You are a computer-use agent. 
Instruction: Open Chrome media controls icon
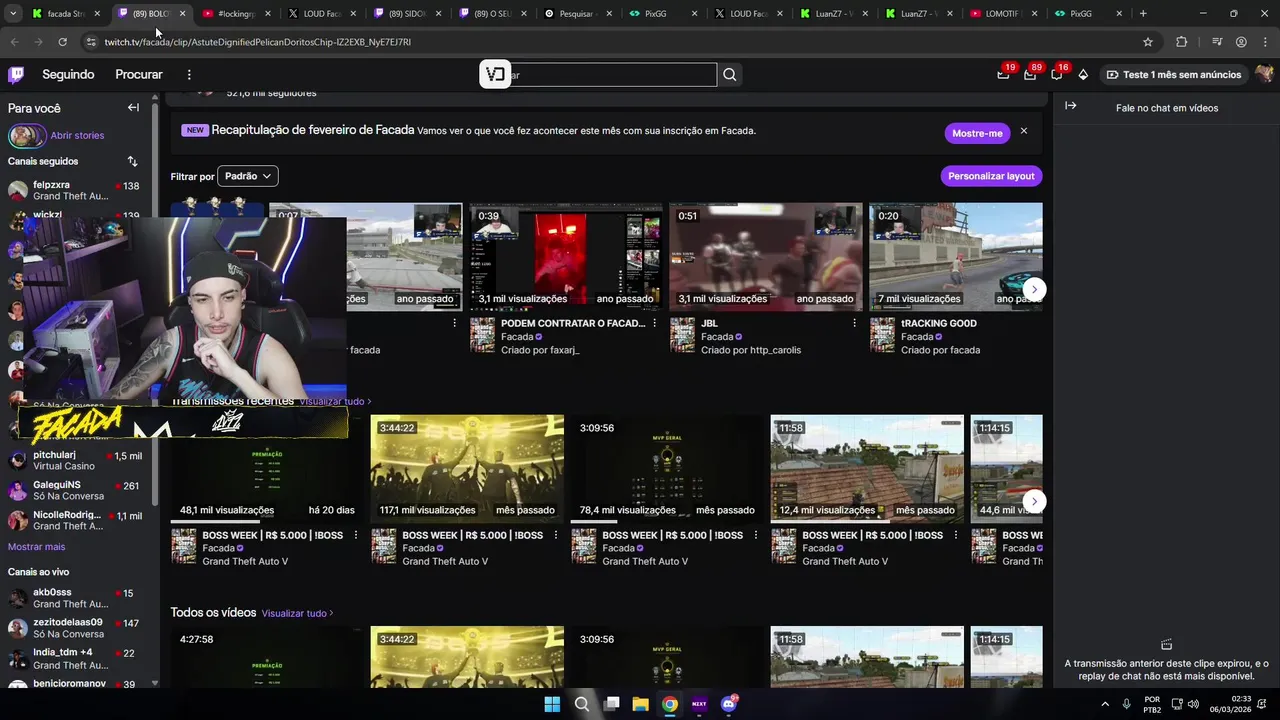pos(1217,42)
